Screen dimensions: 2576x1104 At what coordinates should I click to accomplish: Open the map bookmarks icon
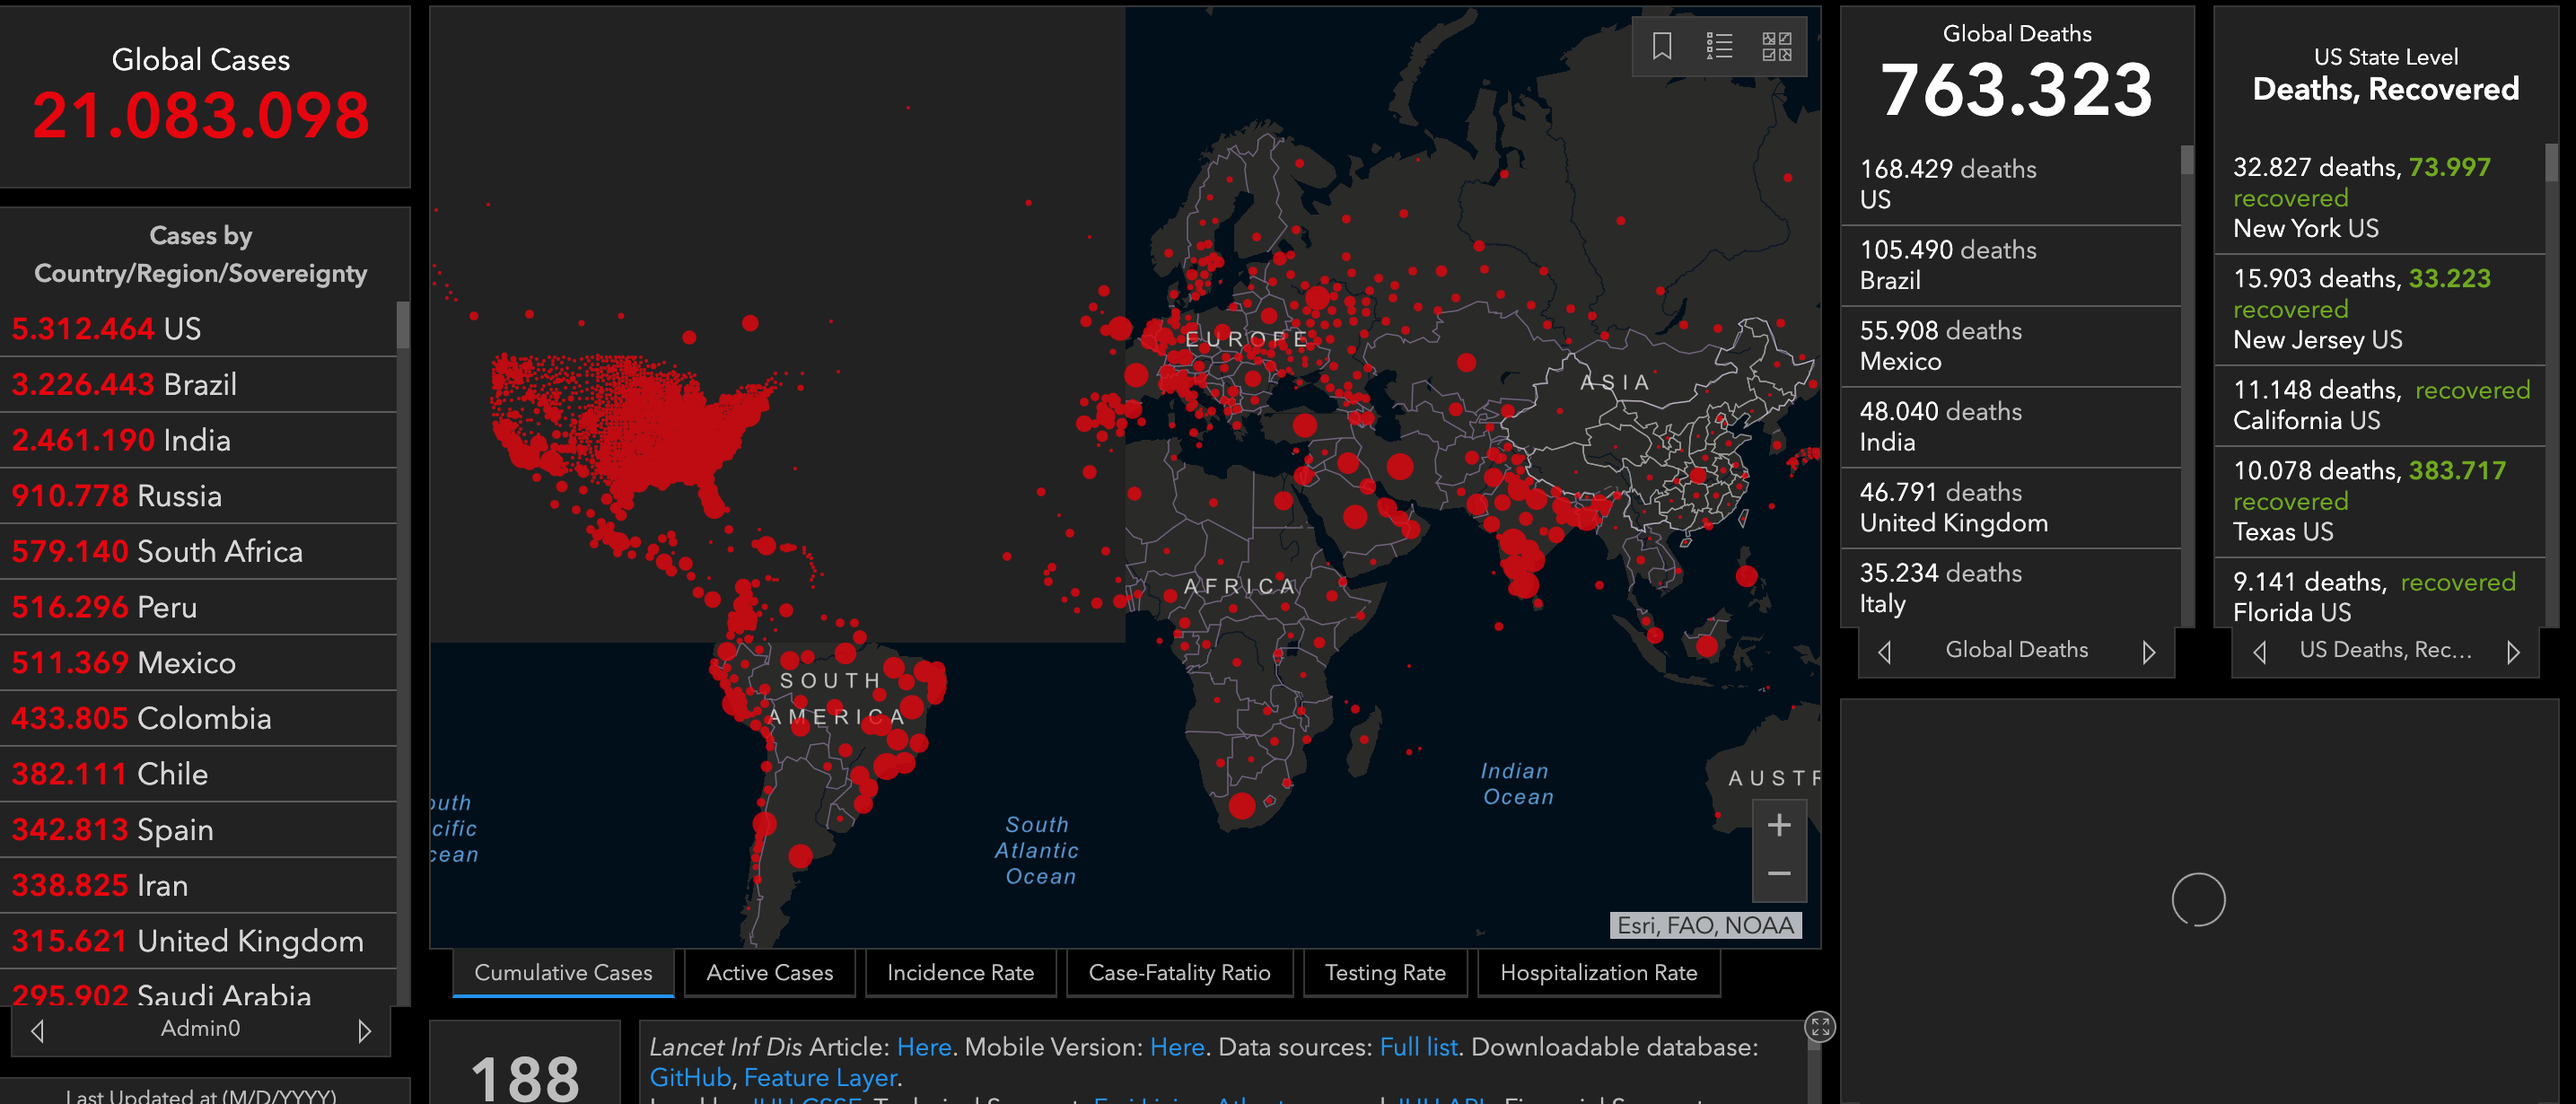(x=1661, y=46)
